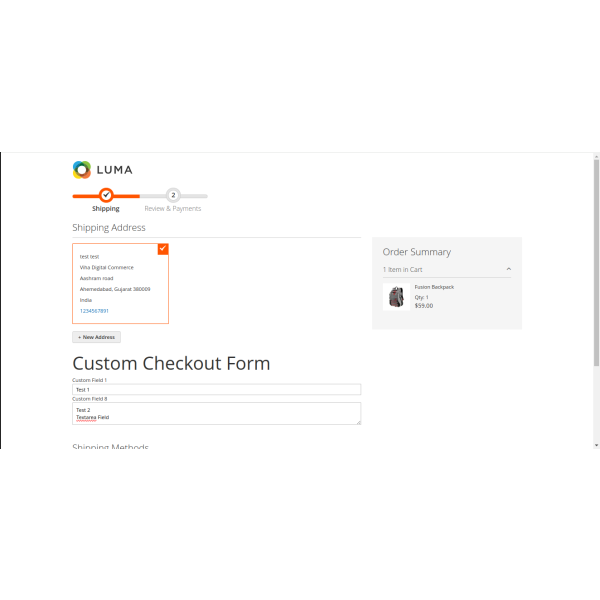Click the Shipping step label
Image resolution: width=600 pixels, height=600 pixels.
[x=106, y=209]
